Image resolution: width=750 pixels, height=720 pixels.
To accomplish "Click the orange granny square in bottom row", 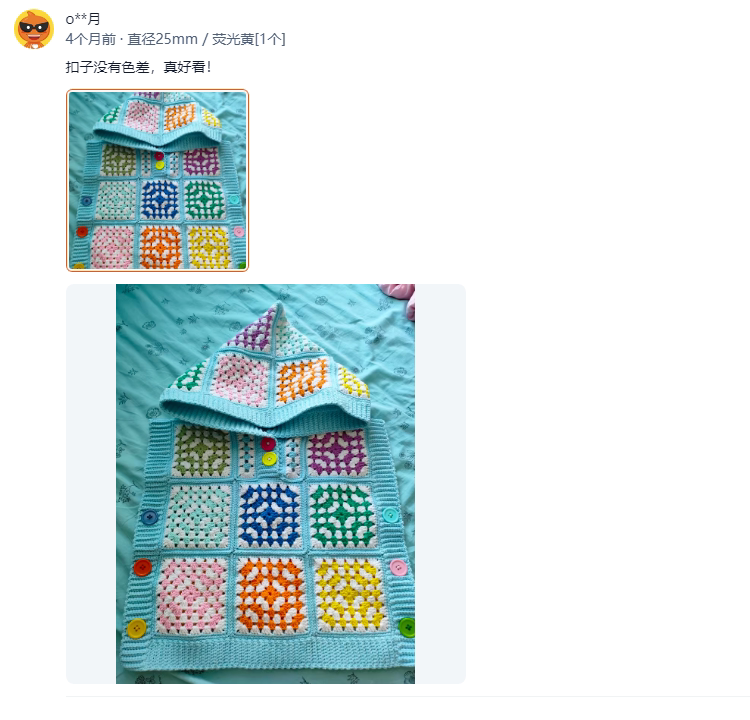I will tap(271, 594).
